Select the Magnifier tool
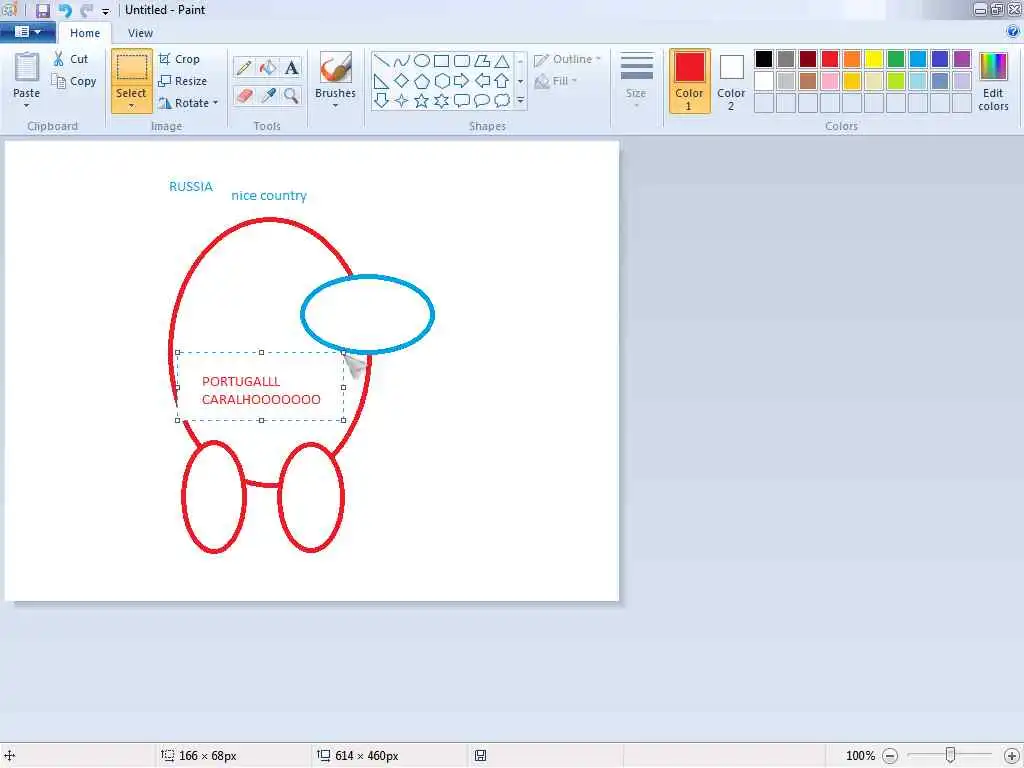Screen dimensions: 1024x768 (291, 95)
